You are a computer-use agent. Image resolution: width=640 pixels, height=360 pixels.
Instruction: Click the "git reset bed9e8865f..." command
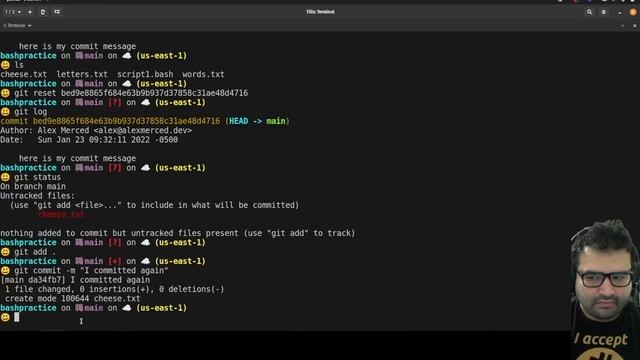tap(131, 93)
